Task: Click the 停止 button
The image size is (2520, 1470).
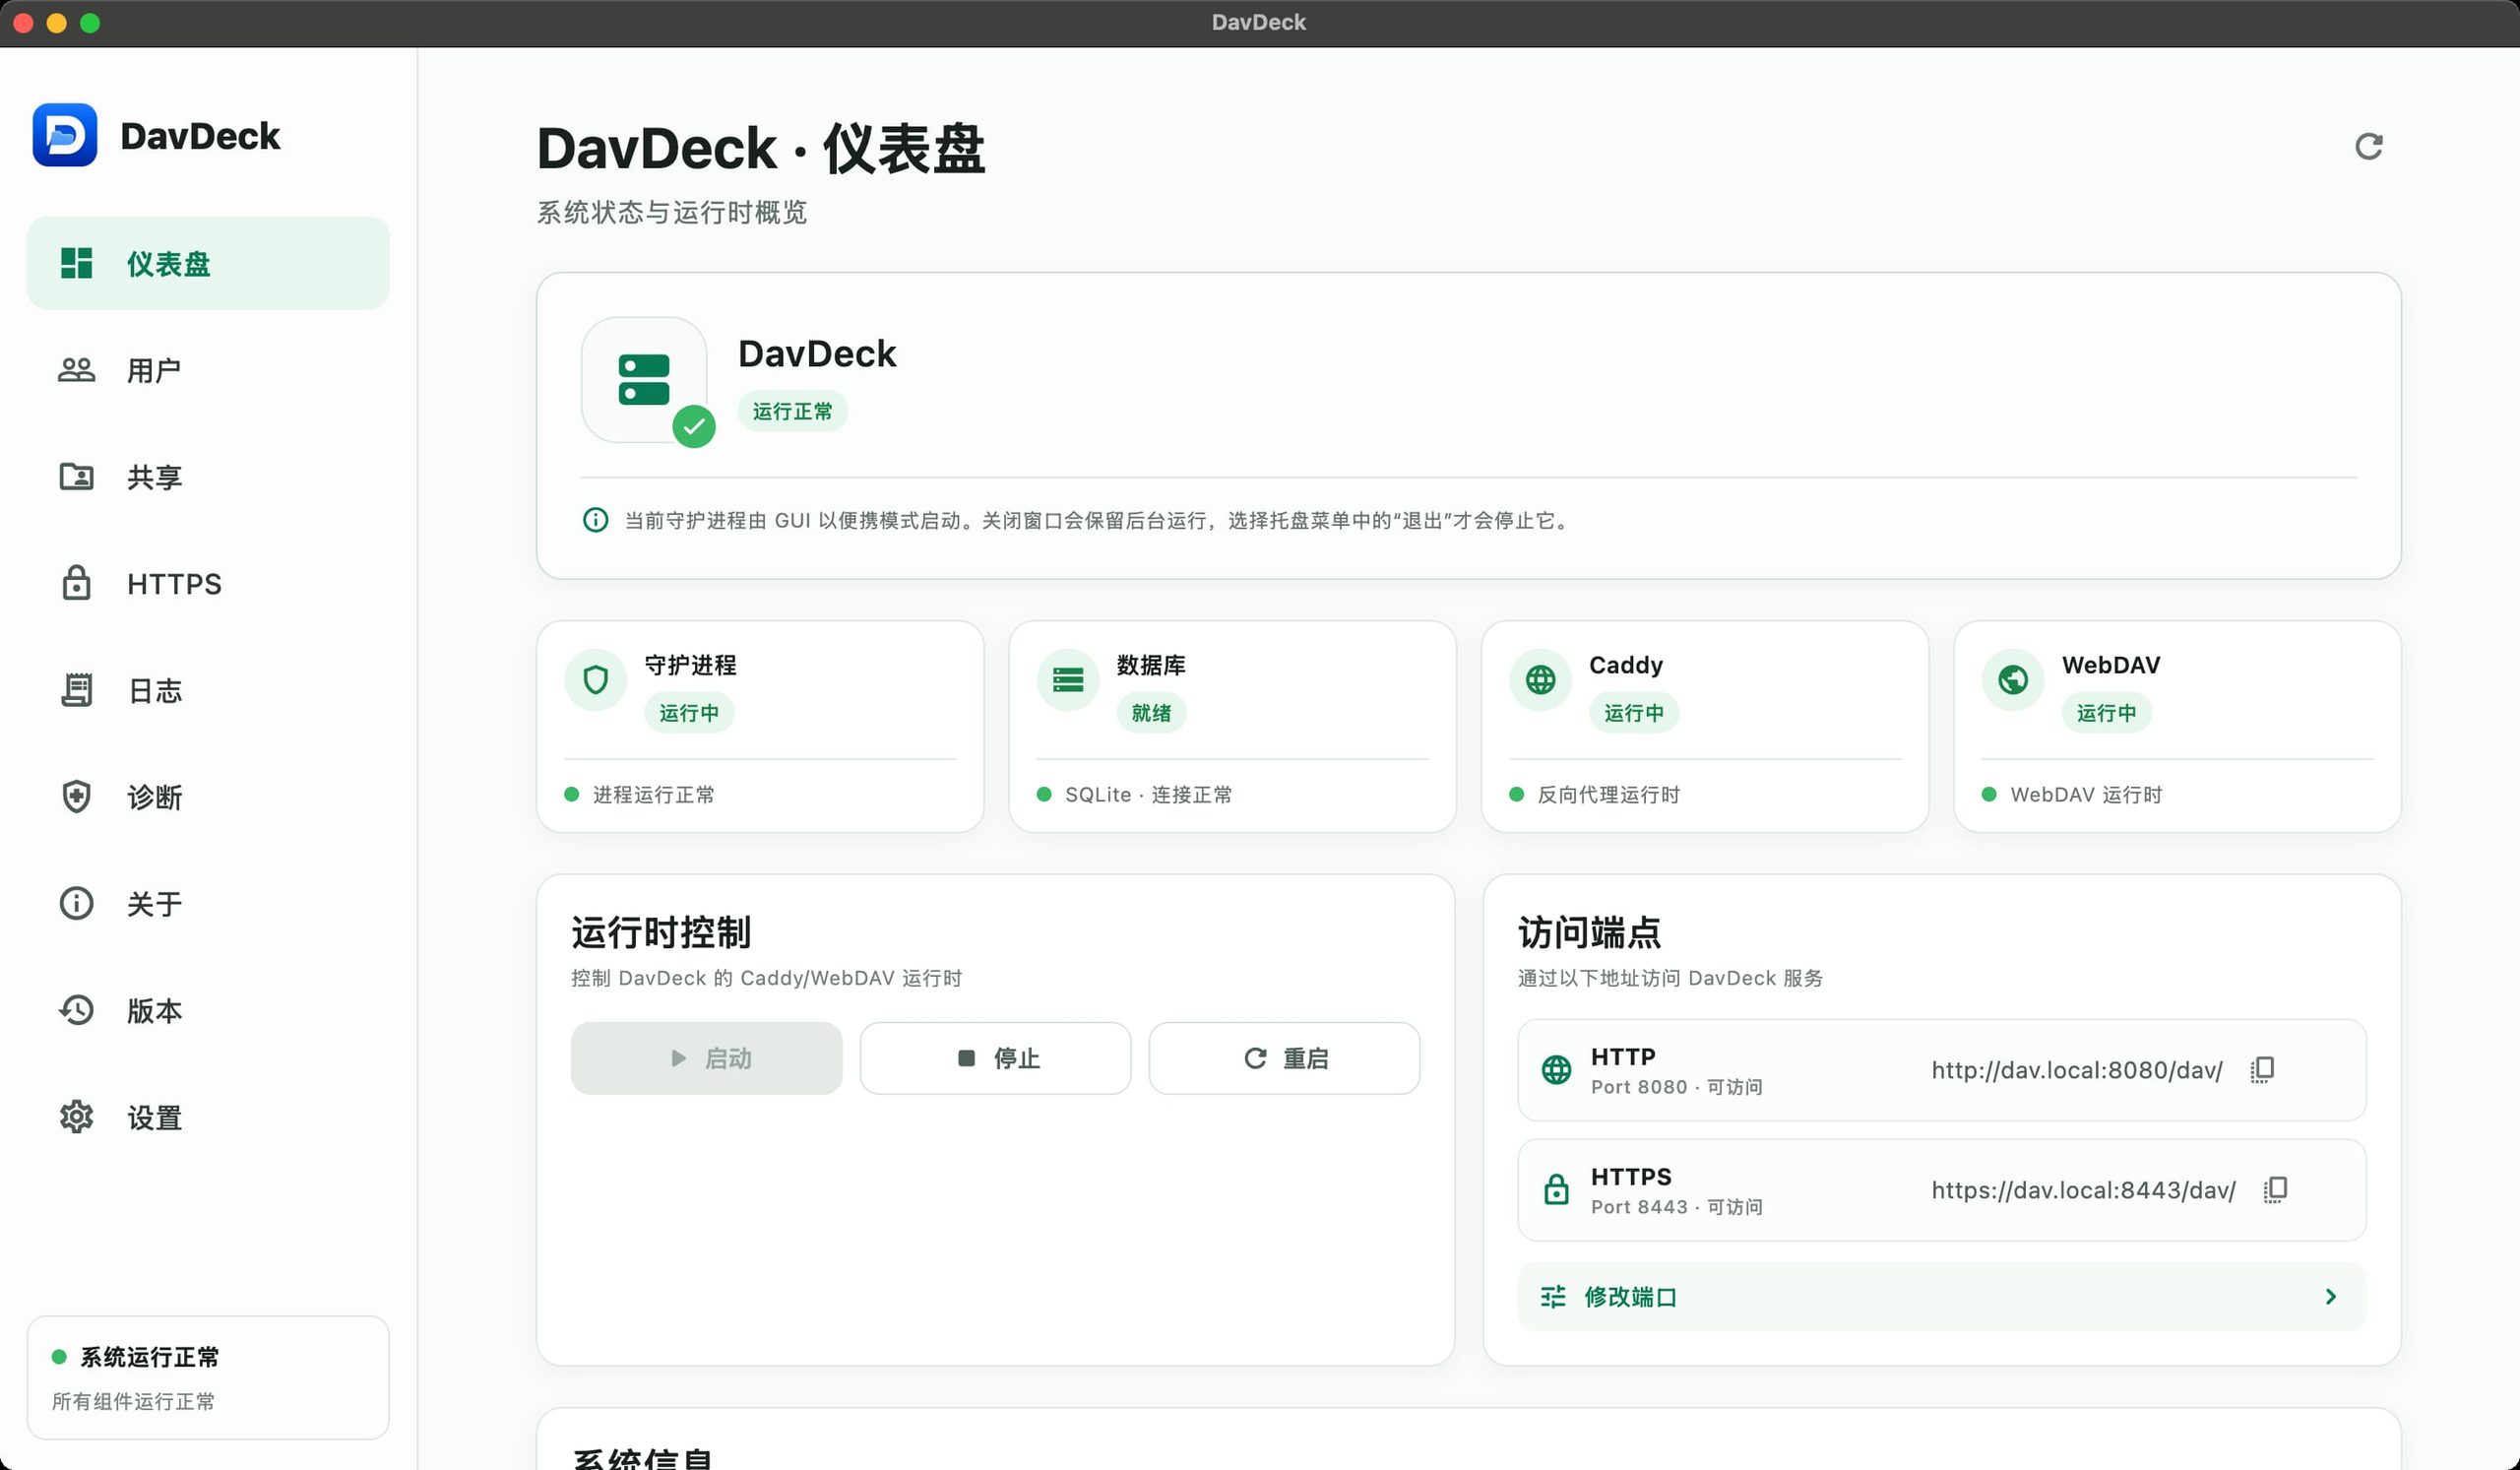Action: click(995, 1058)
